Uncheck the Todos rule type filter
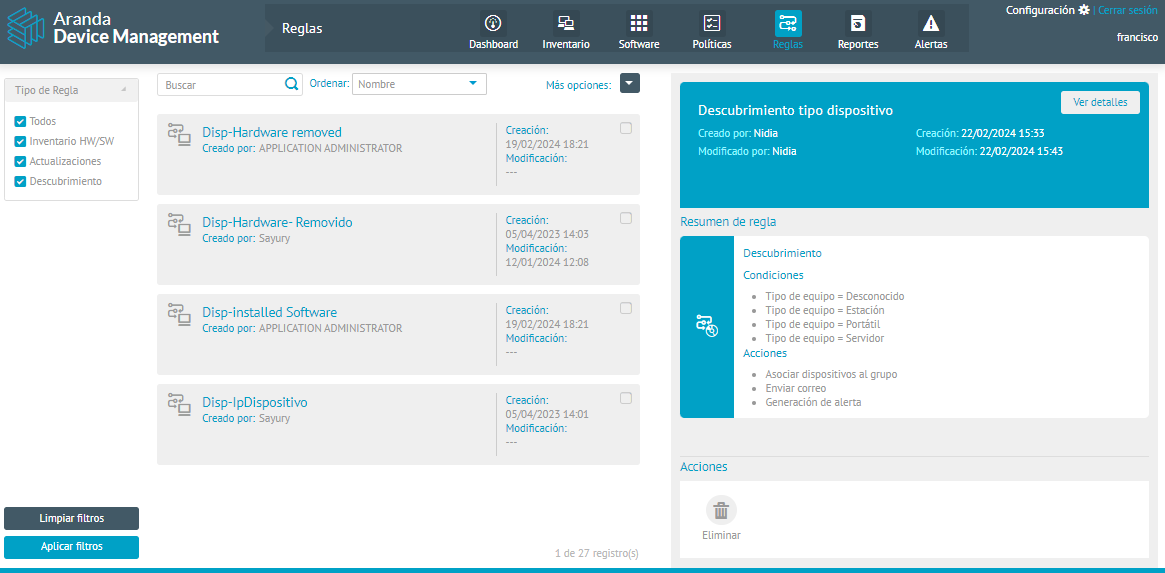This screenshot has height=573, width=1165. [x=20, y=121]
